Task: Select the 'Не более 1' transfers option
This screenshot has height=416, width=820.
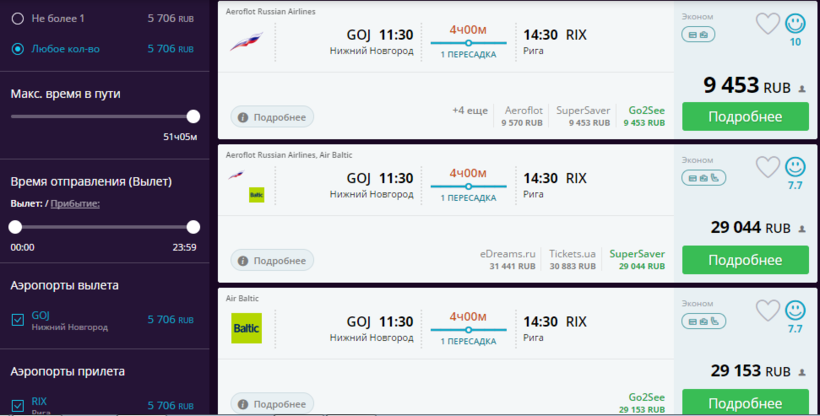Action: pos(17,19)
